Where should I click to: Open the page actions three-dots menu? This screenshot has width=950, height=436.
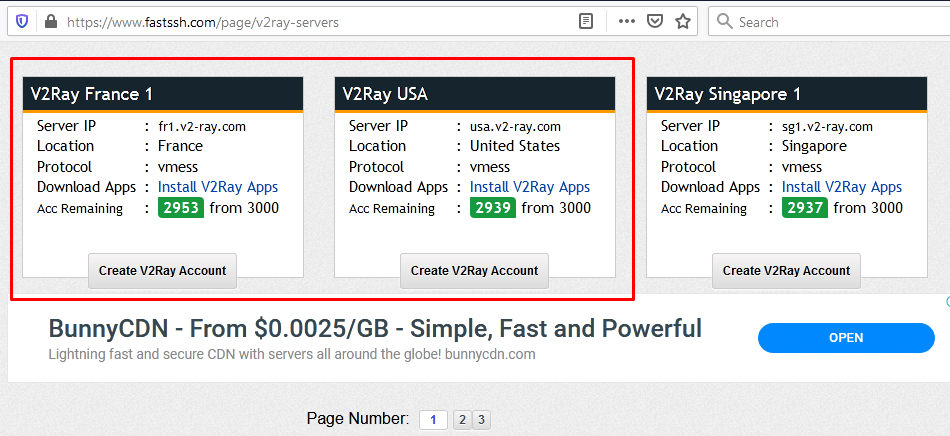(626, 22)
